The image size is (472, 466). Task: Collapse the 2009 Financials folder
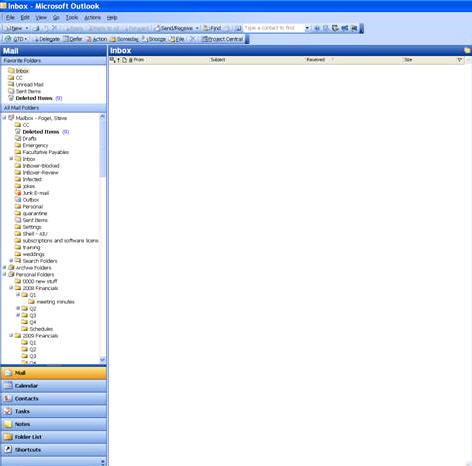[11, 335]
